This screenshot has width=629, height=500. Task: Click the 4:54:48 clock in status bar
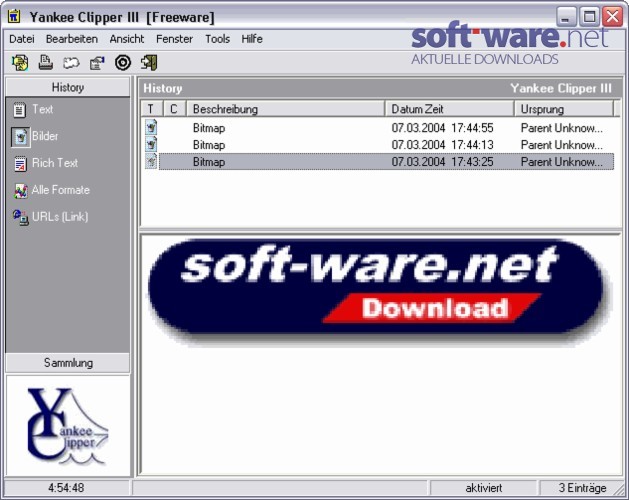tap(66, 488)
